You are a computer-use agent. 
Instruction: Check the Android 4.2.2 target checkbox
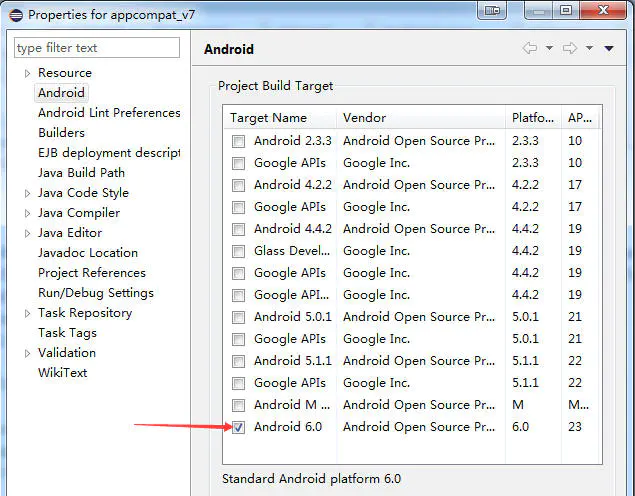point(238,185)
